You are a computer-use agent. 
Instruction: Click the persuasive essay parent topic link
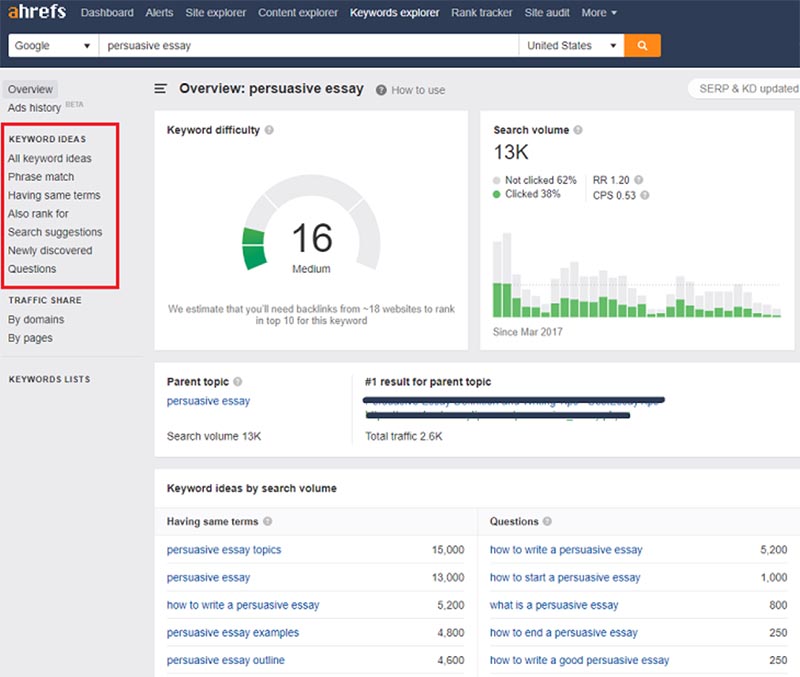[x=208, y=401]
